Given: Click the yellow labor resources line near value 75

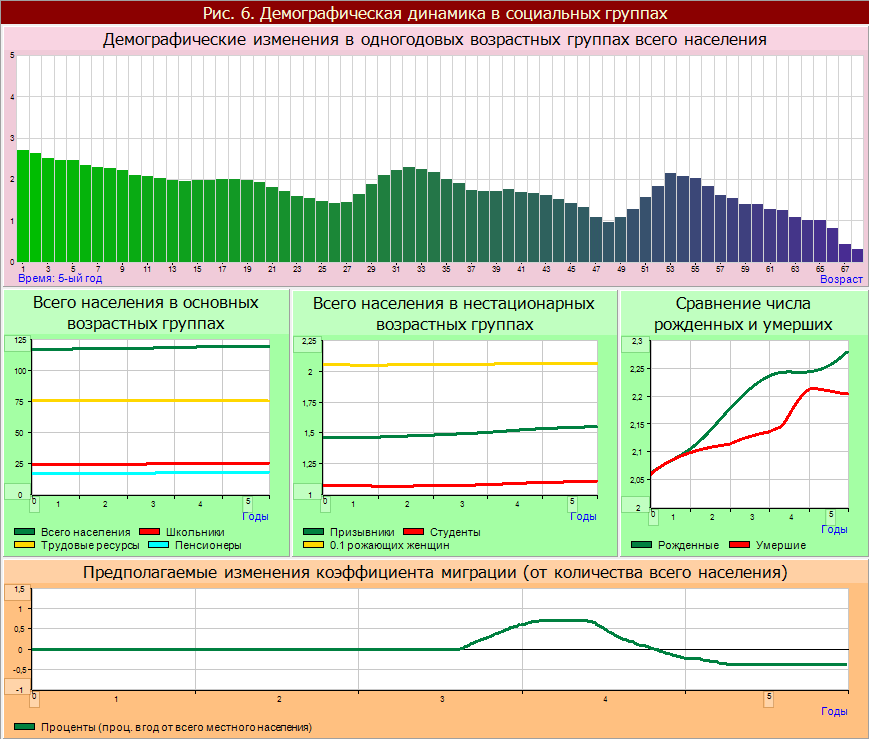Looking at the screenshot, I should coord(151,400).
